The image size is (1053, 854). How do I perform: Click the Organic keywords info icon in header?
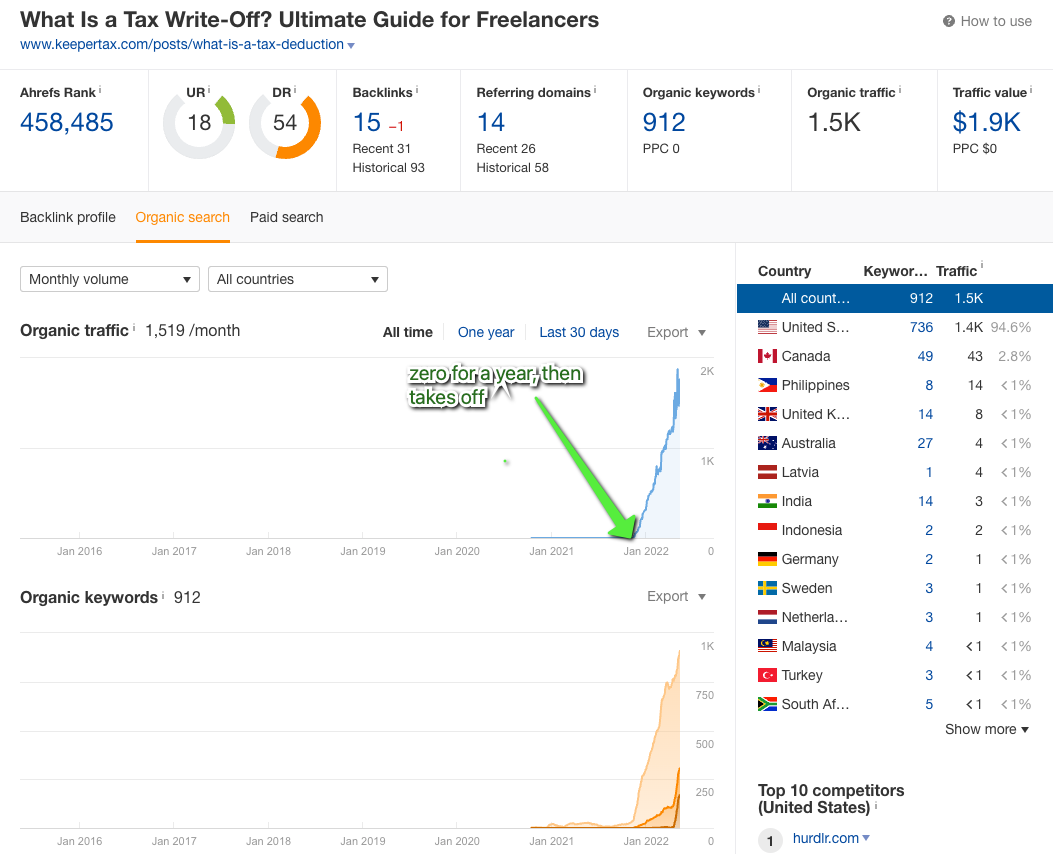click(x=759, y=89)
